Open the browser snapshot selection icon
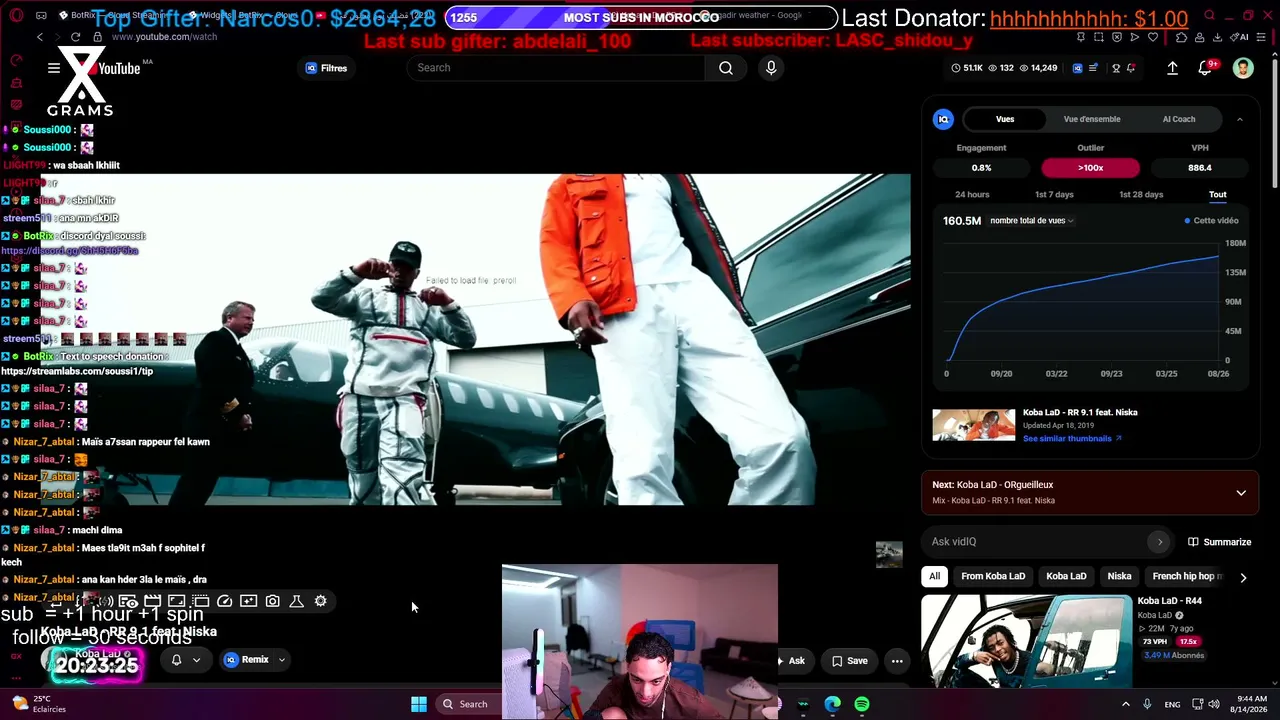Viewport: 1280px width, 720px height. pyautogui.click(x=1099, y=37)
